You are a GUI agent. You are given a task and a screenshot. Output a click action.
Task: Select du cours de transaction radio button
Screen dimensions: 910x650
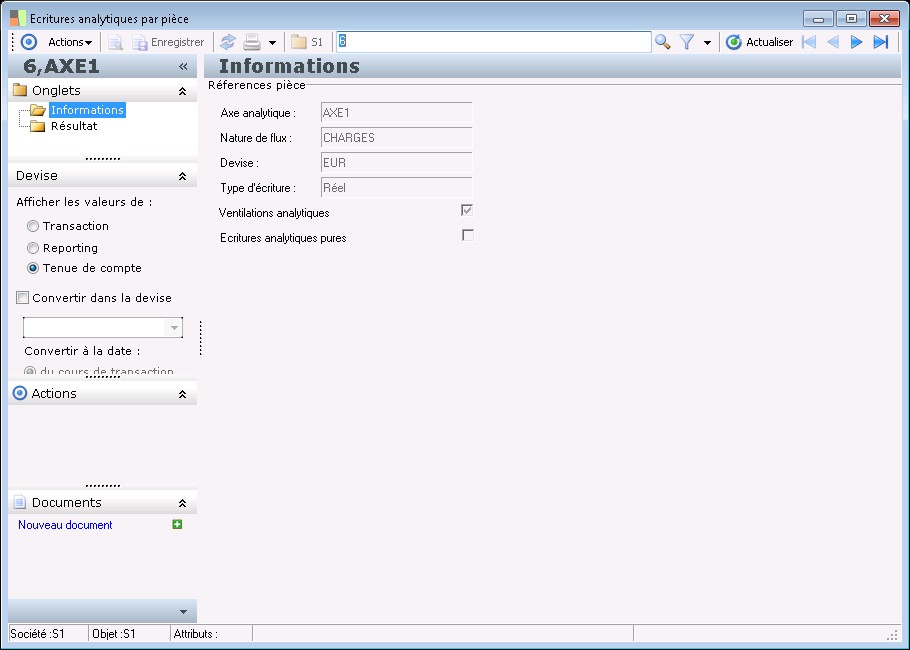pos(30,371)
